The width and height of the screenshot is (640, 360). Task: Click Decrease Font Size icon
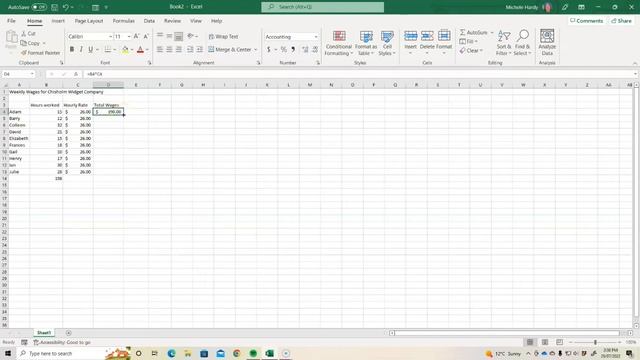(x=146, y=36)
